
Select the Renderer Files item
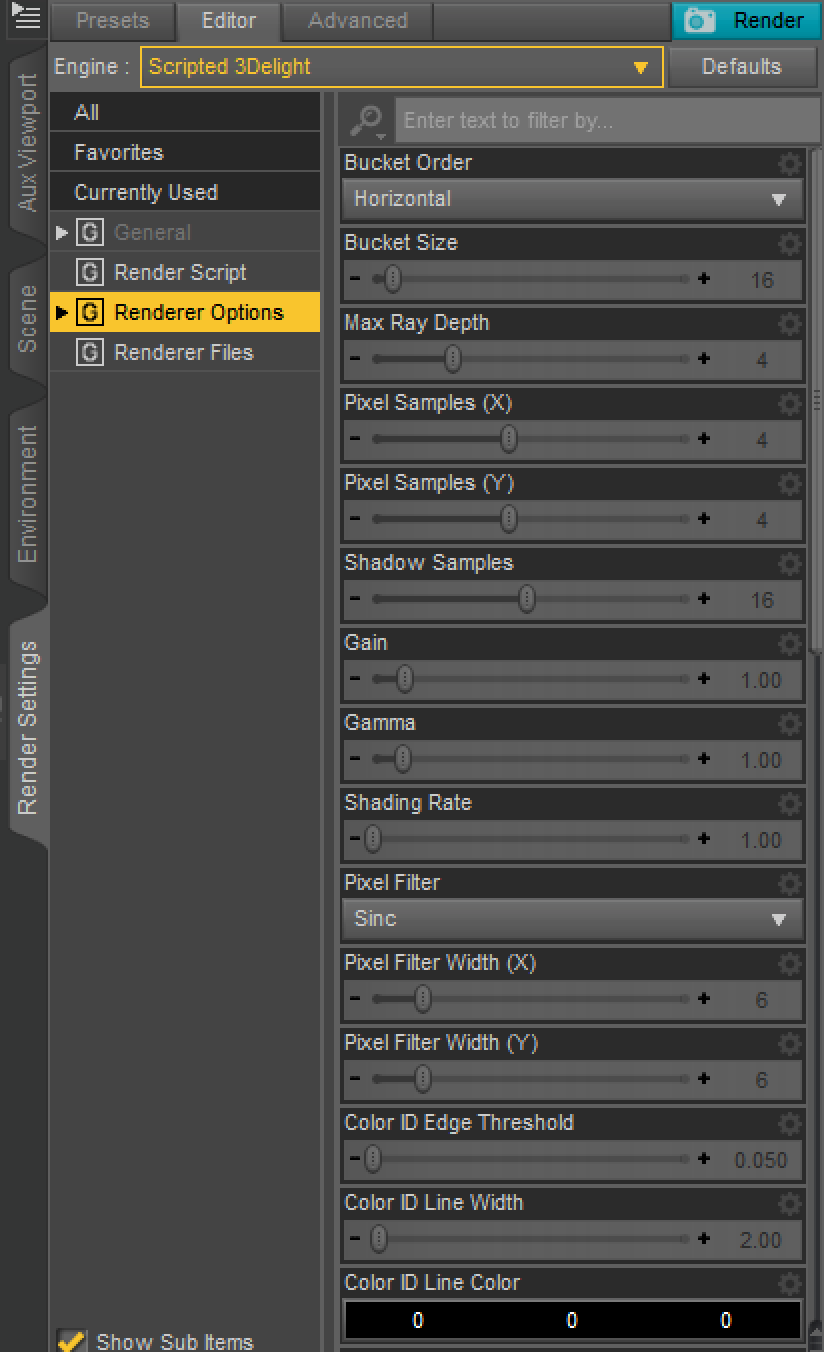(185, 353)
